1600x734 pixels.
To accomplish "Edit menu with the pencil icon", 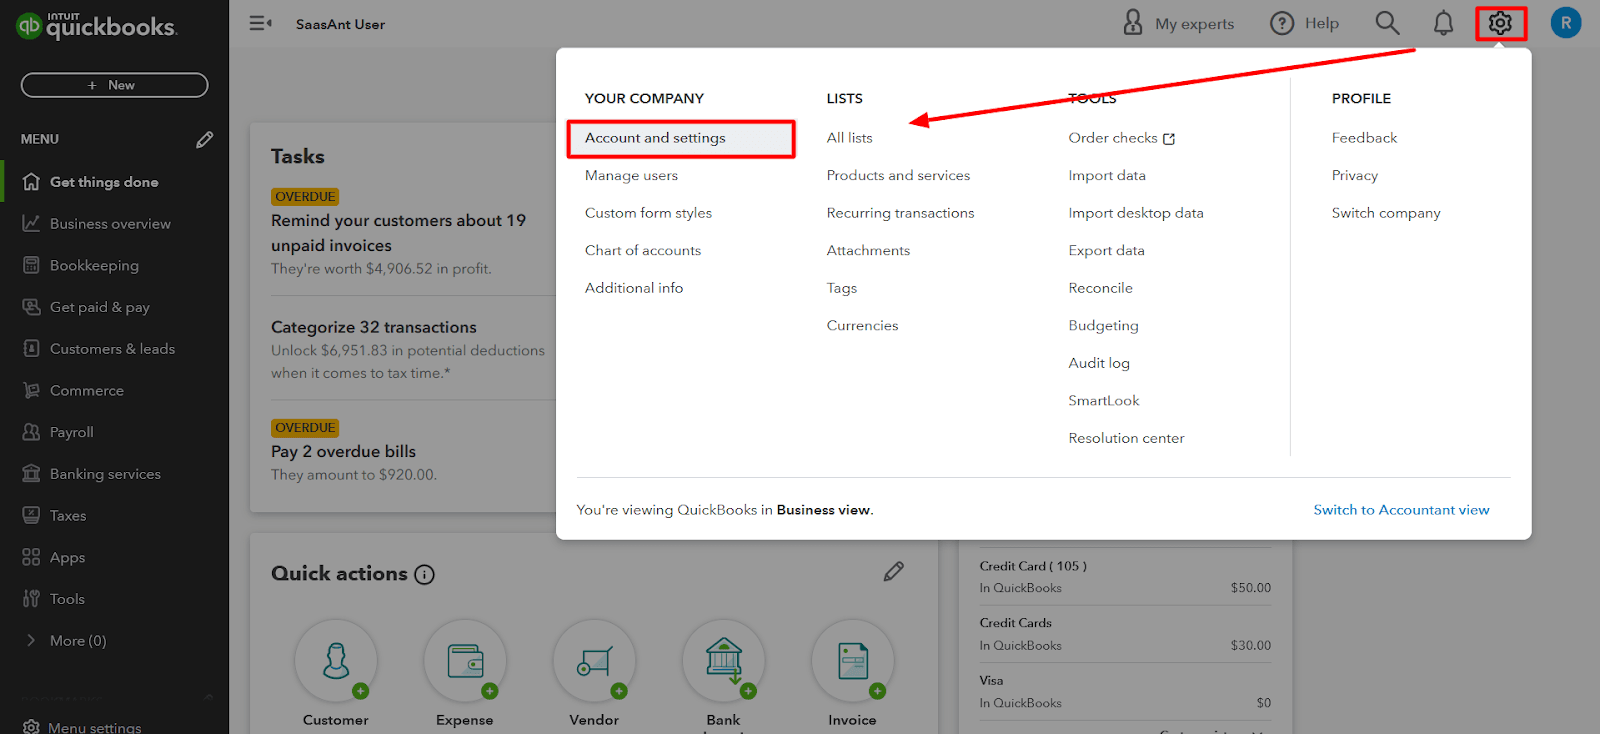I will (205, 140).
